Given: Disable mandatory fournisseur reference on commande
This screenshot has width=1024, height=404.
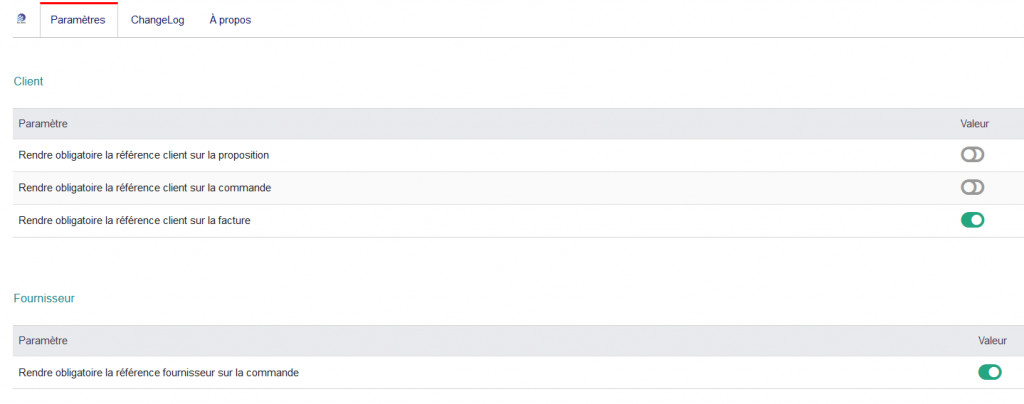Looking at the screenshot, I should (989, 372).
